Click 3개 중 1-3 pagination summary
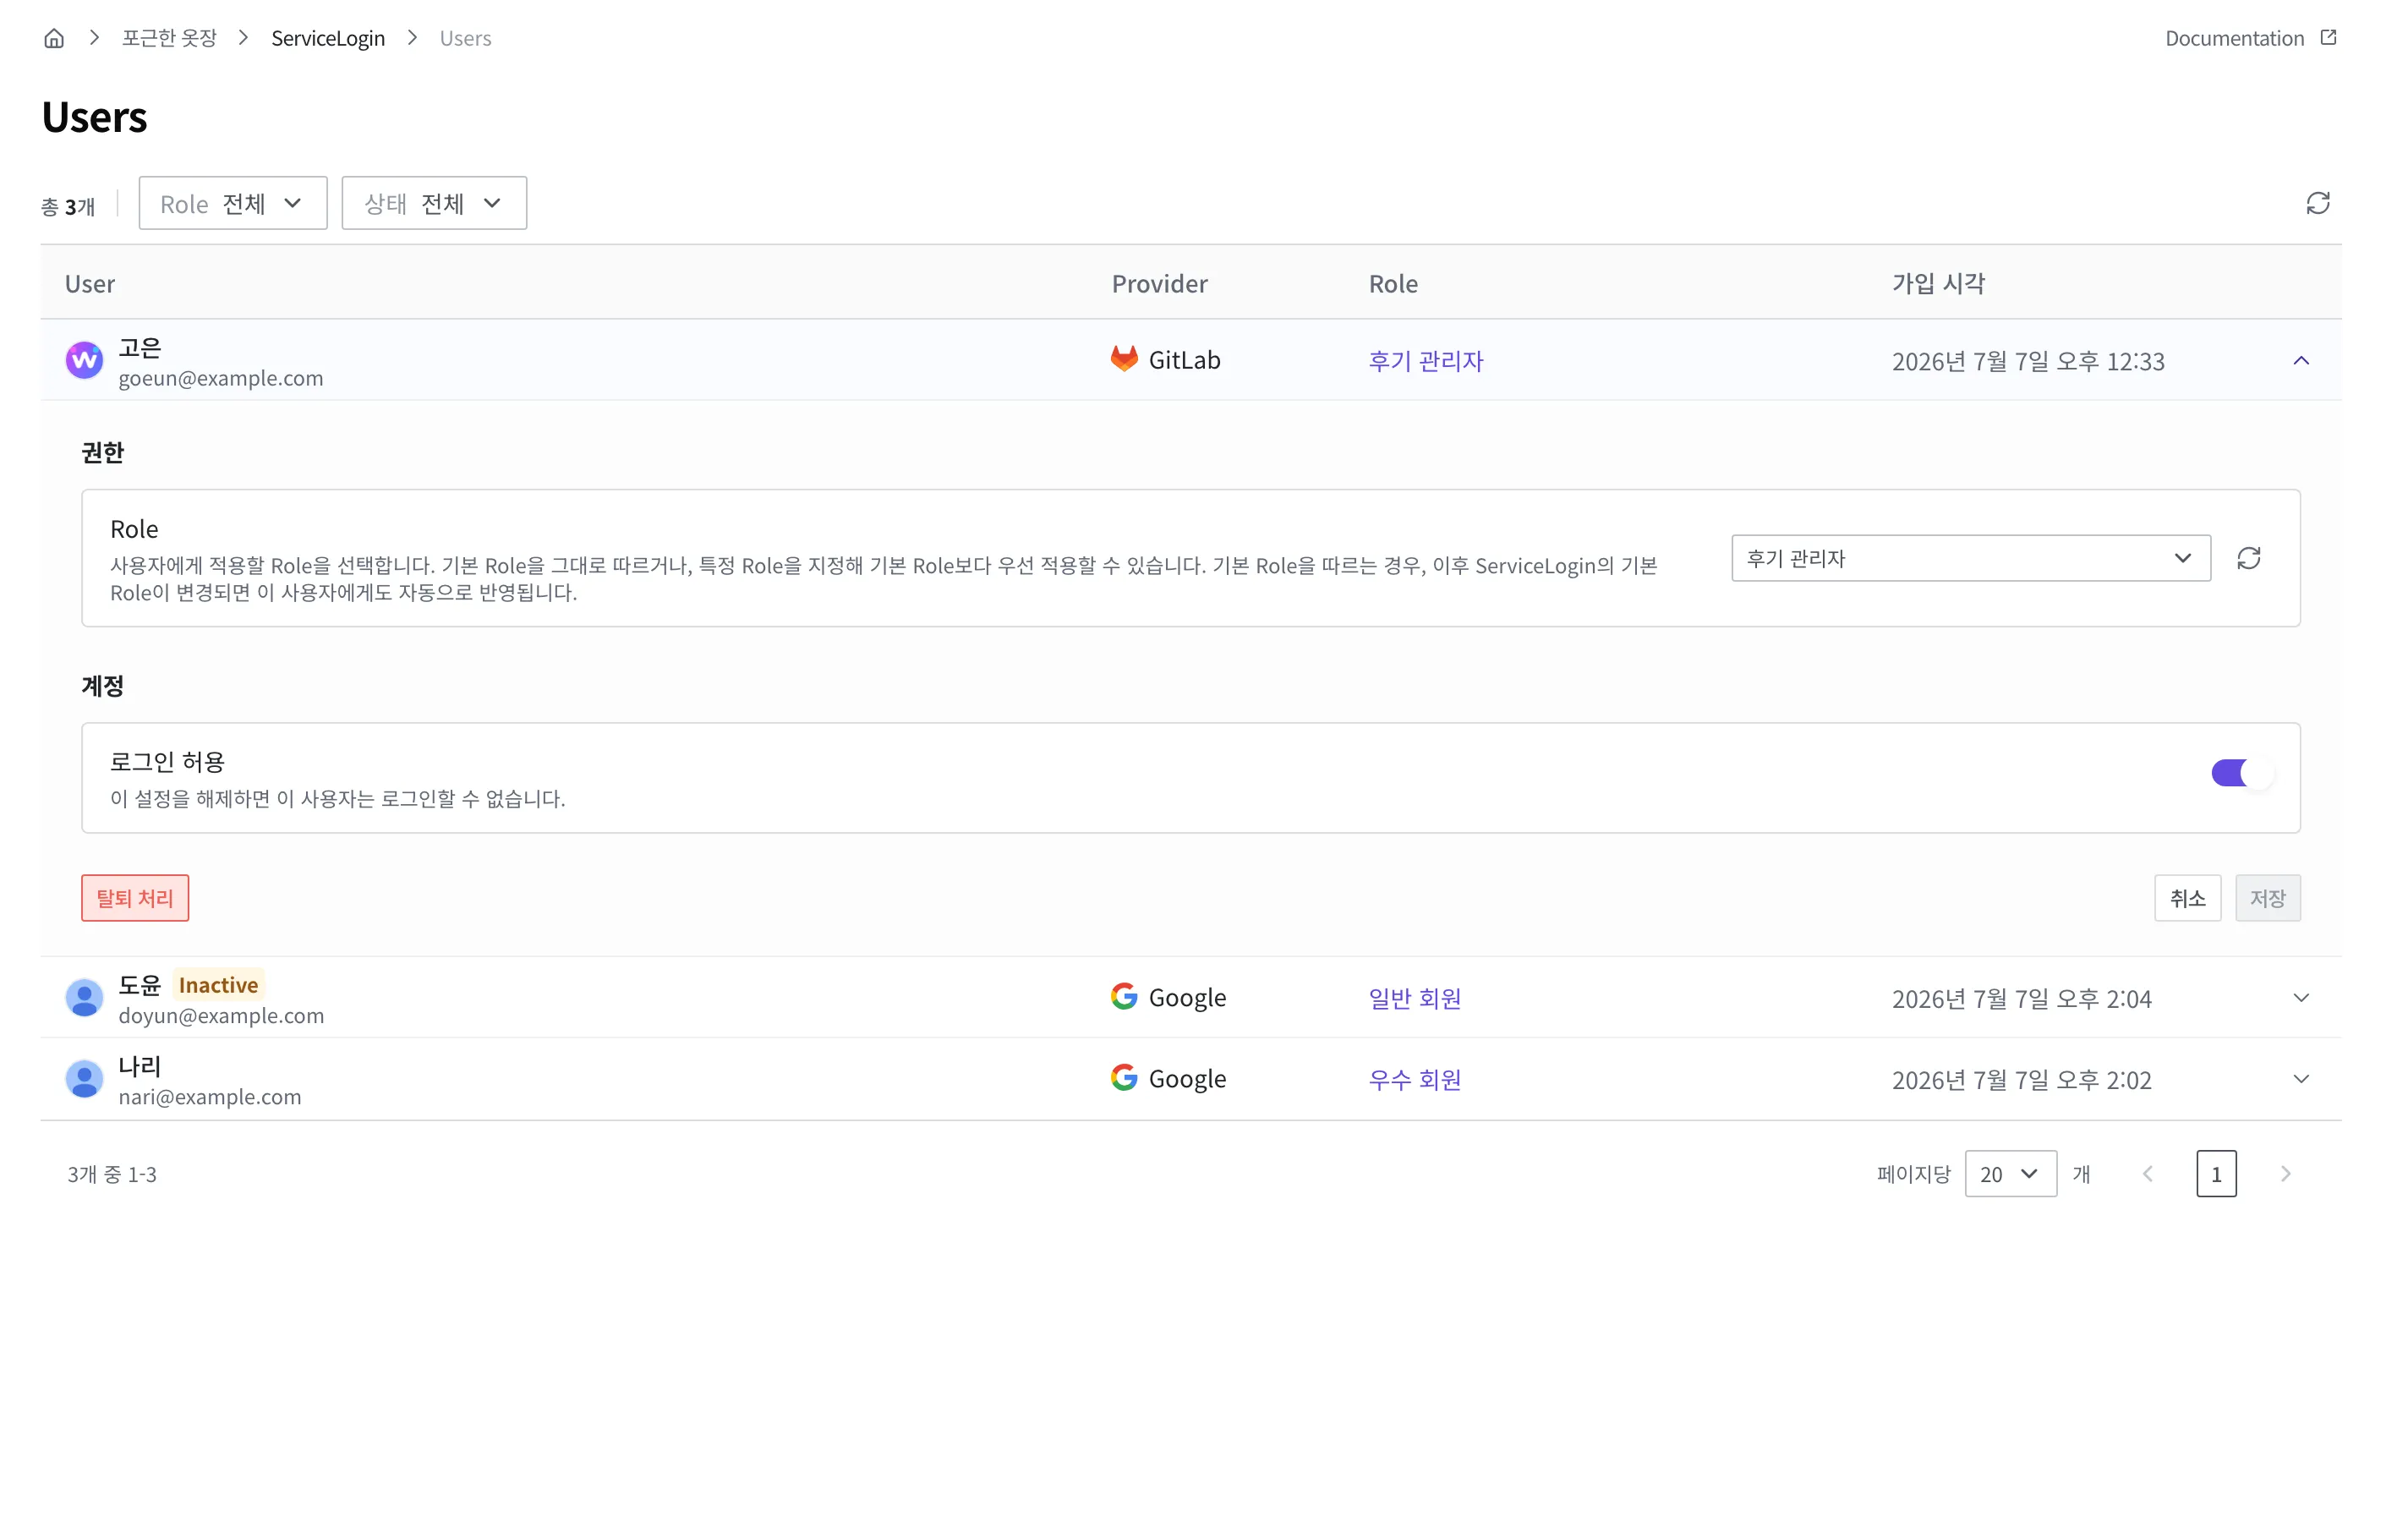The width and height of the screenshot is (2408, 1522). click(x=112, y=1174)
